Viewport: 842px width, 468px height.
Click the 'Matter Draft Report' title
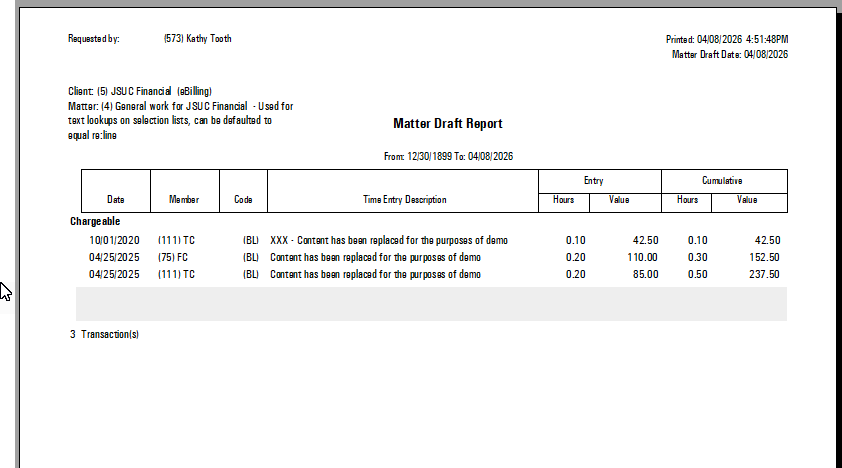pos(448,123)
